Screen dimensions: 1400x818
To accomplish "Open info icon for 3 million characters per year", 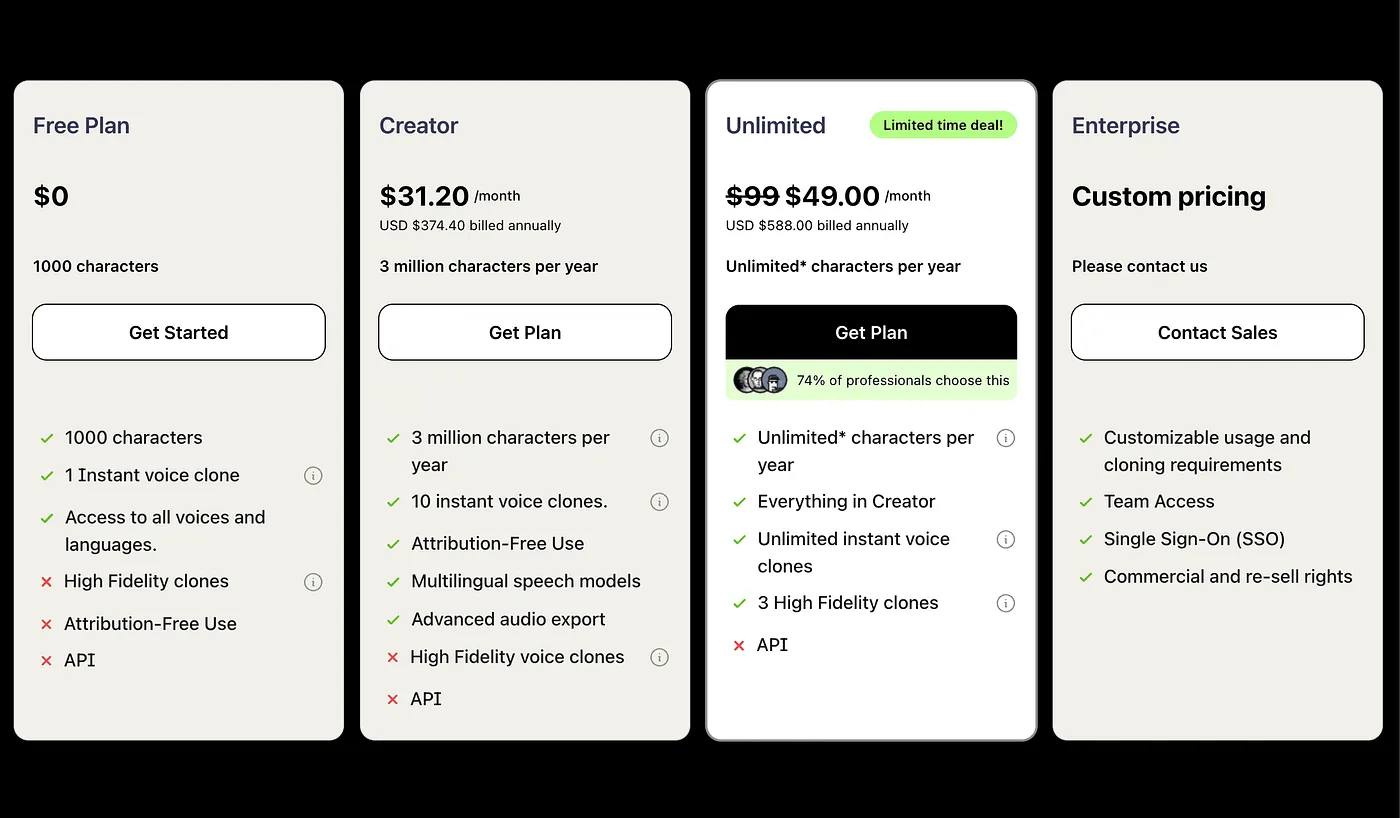I will pyautogui.click(x=659, y=438).
